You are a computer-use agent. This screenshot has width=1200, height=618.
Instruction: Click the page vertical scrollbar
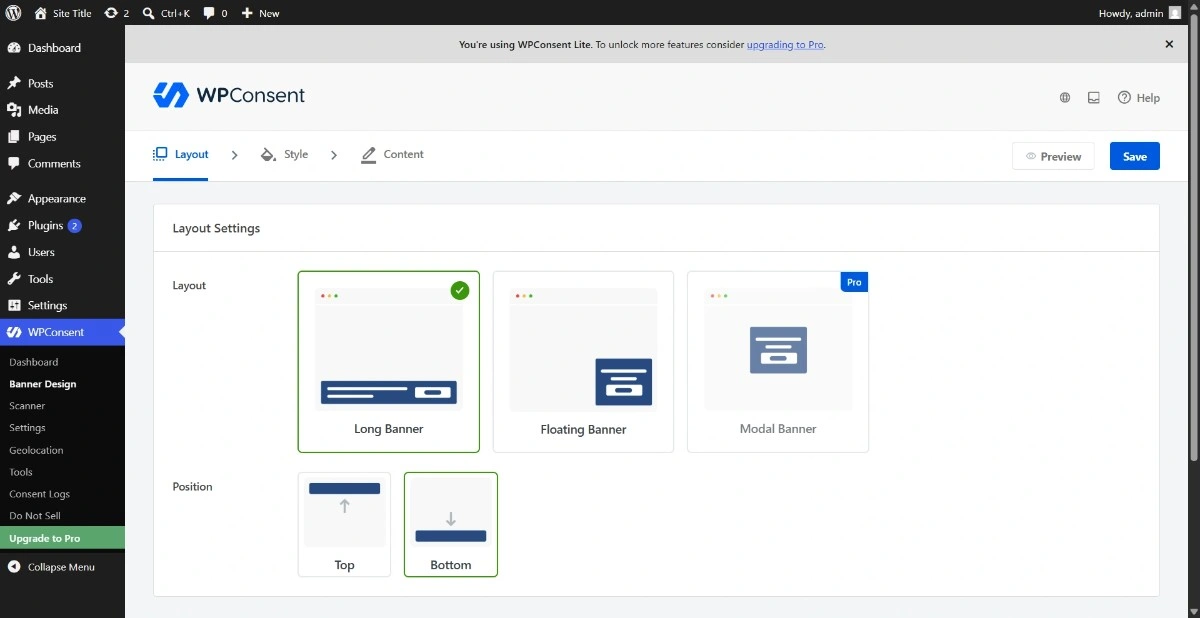[x=1193, y=240]
